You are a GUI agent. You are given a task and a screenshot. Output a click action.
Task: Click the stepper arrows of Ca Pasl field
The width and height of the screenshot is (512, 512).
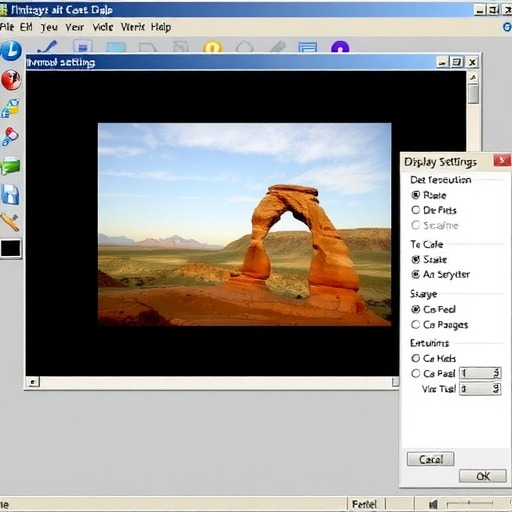[x=496, y=373]
